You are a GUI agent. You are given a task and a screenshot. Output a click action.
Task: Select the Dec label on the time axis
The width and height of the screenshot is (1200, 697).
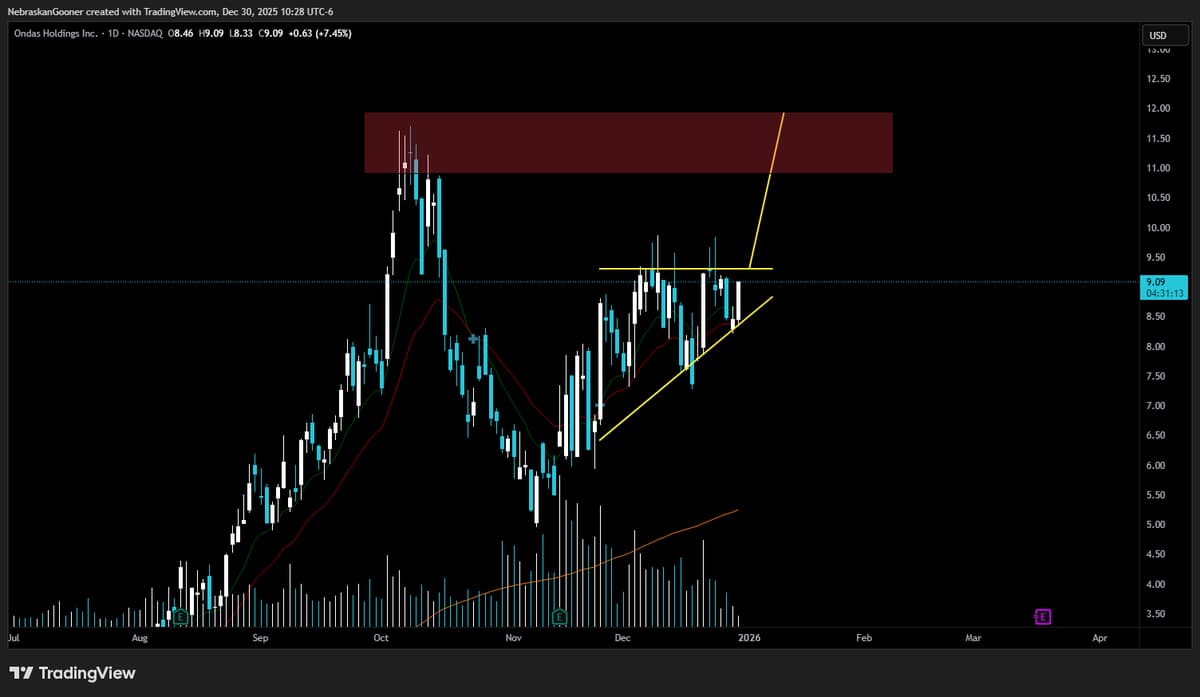pos(622,637)
